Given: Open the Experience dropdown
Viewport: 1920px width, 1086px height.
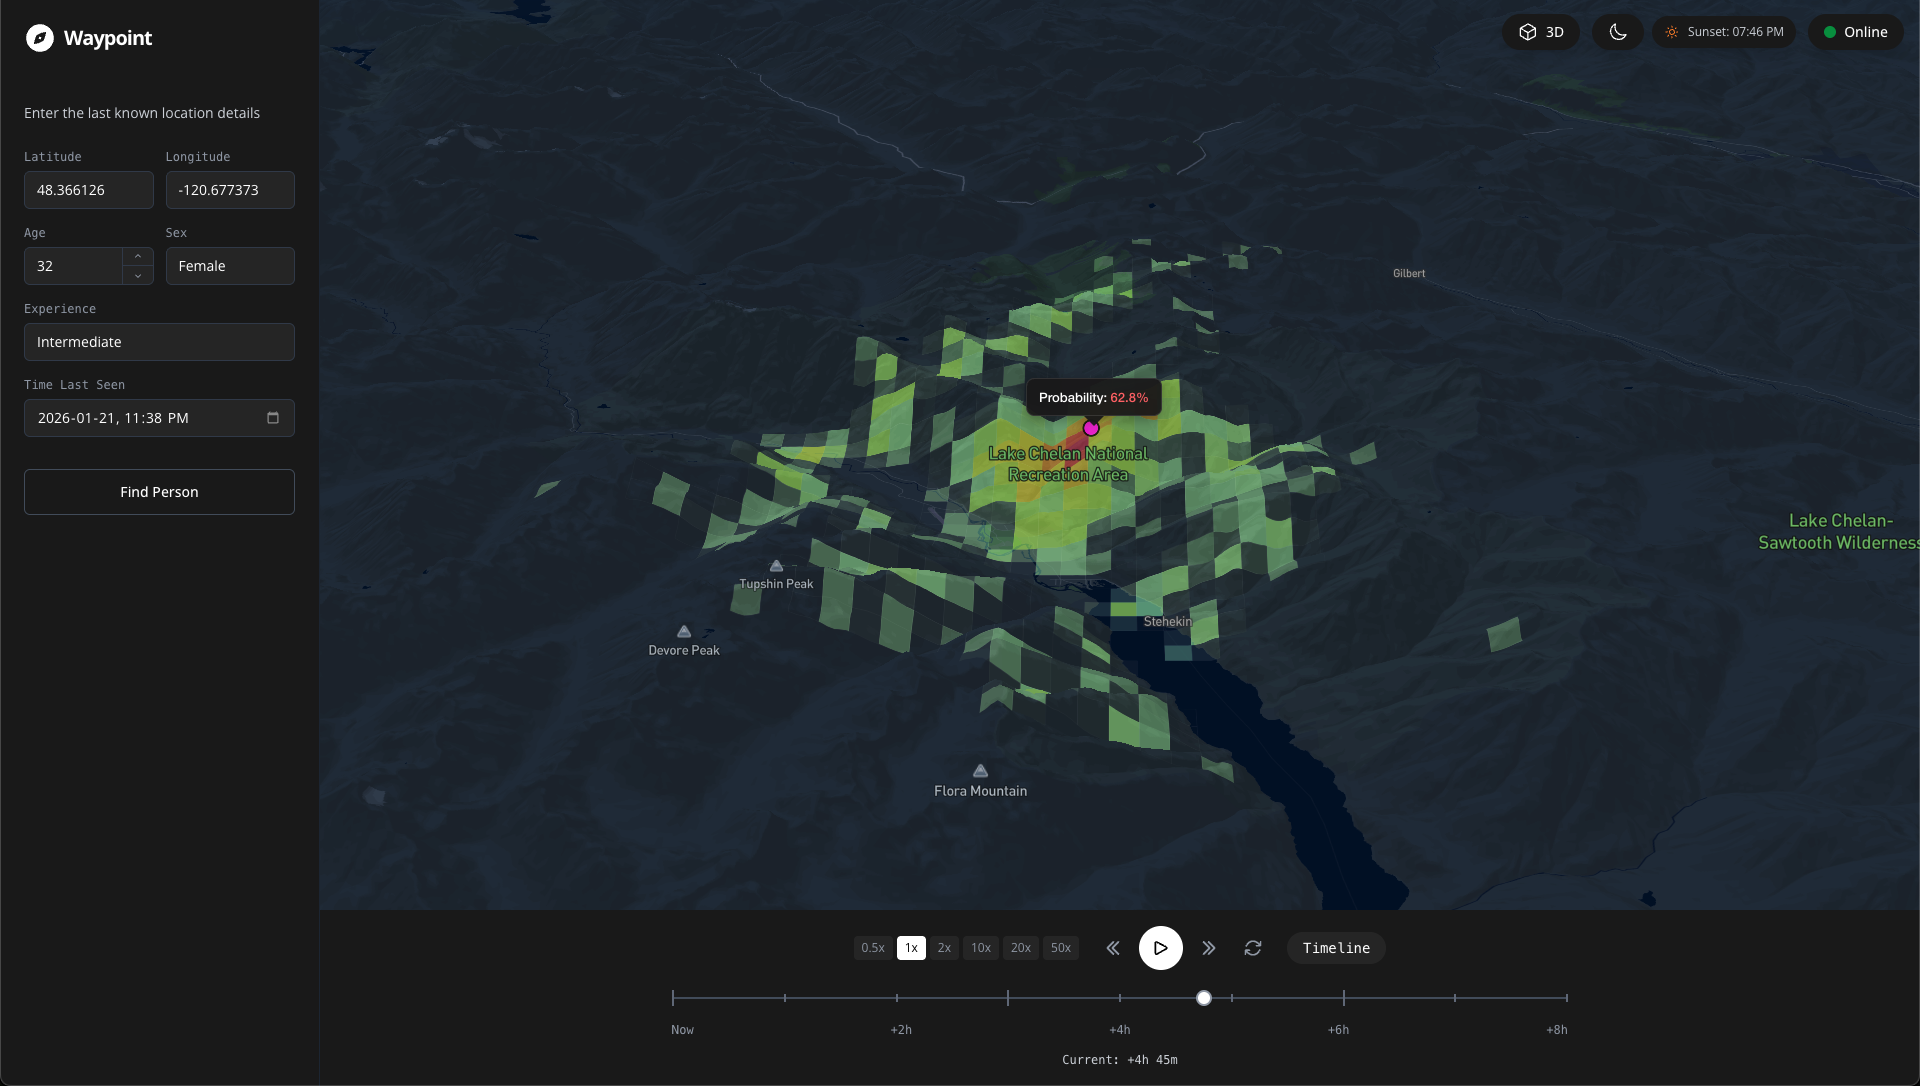Looking at the screenshot, I should pyautogui.click(x=159, y=342).
